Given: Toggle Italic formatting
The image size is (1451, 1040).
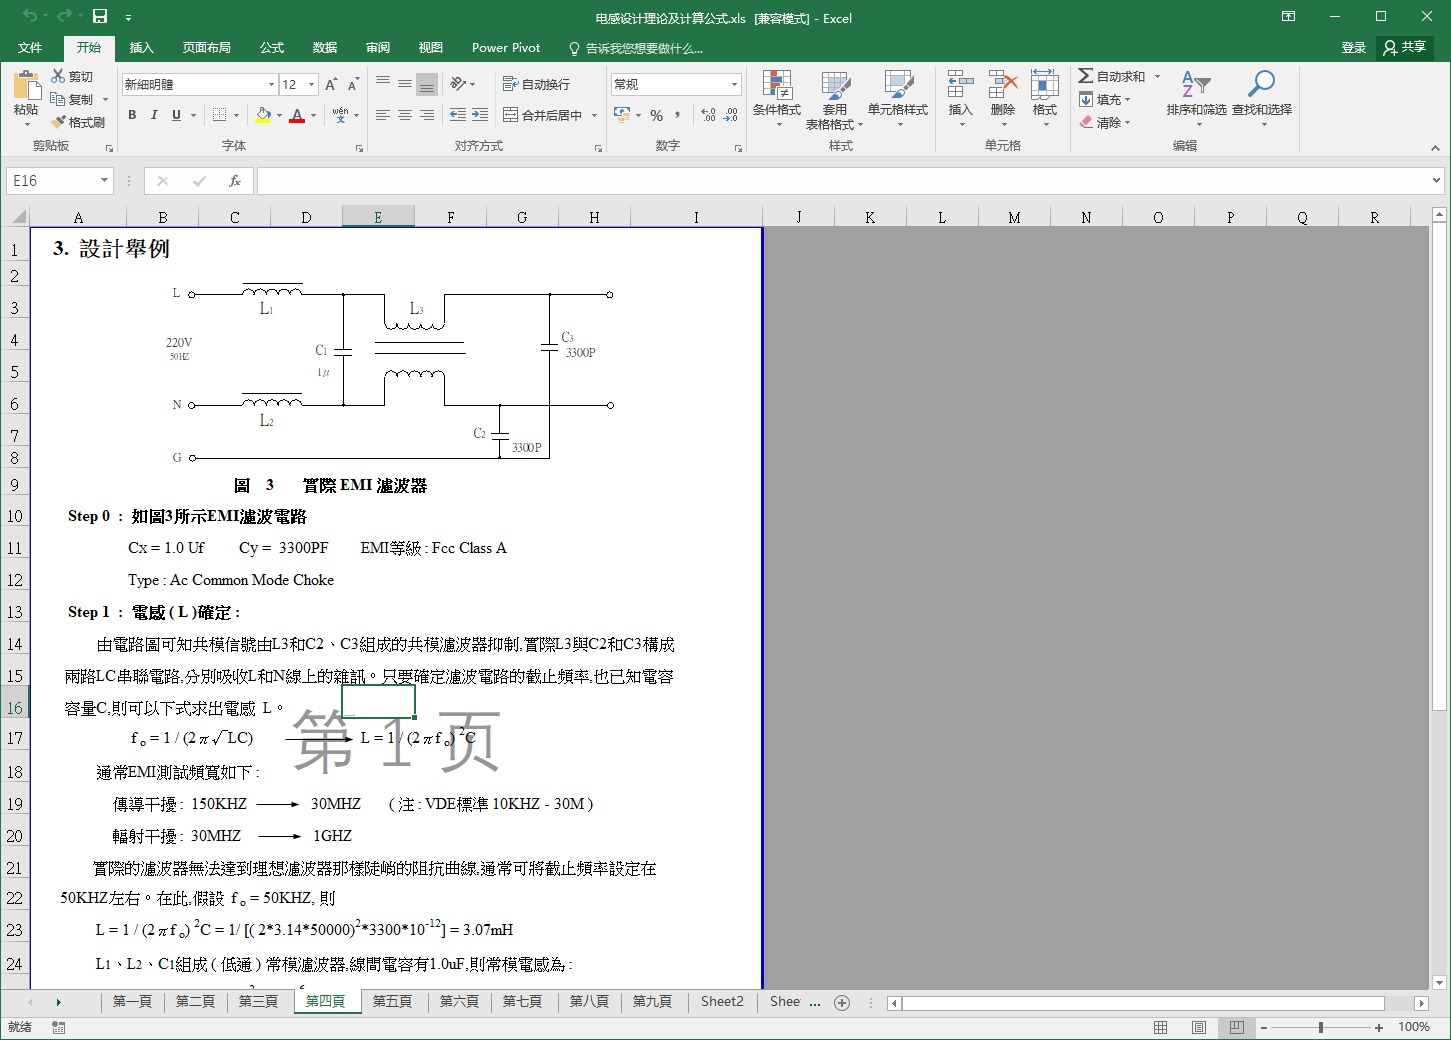Looking at the screenshot, I should 154,115.
